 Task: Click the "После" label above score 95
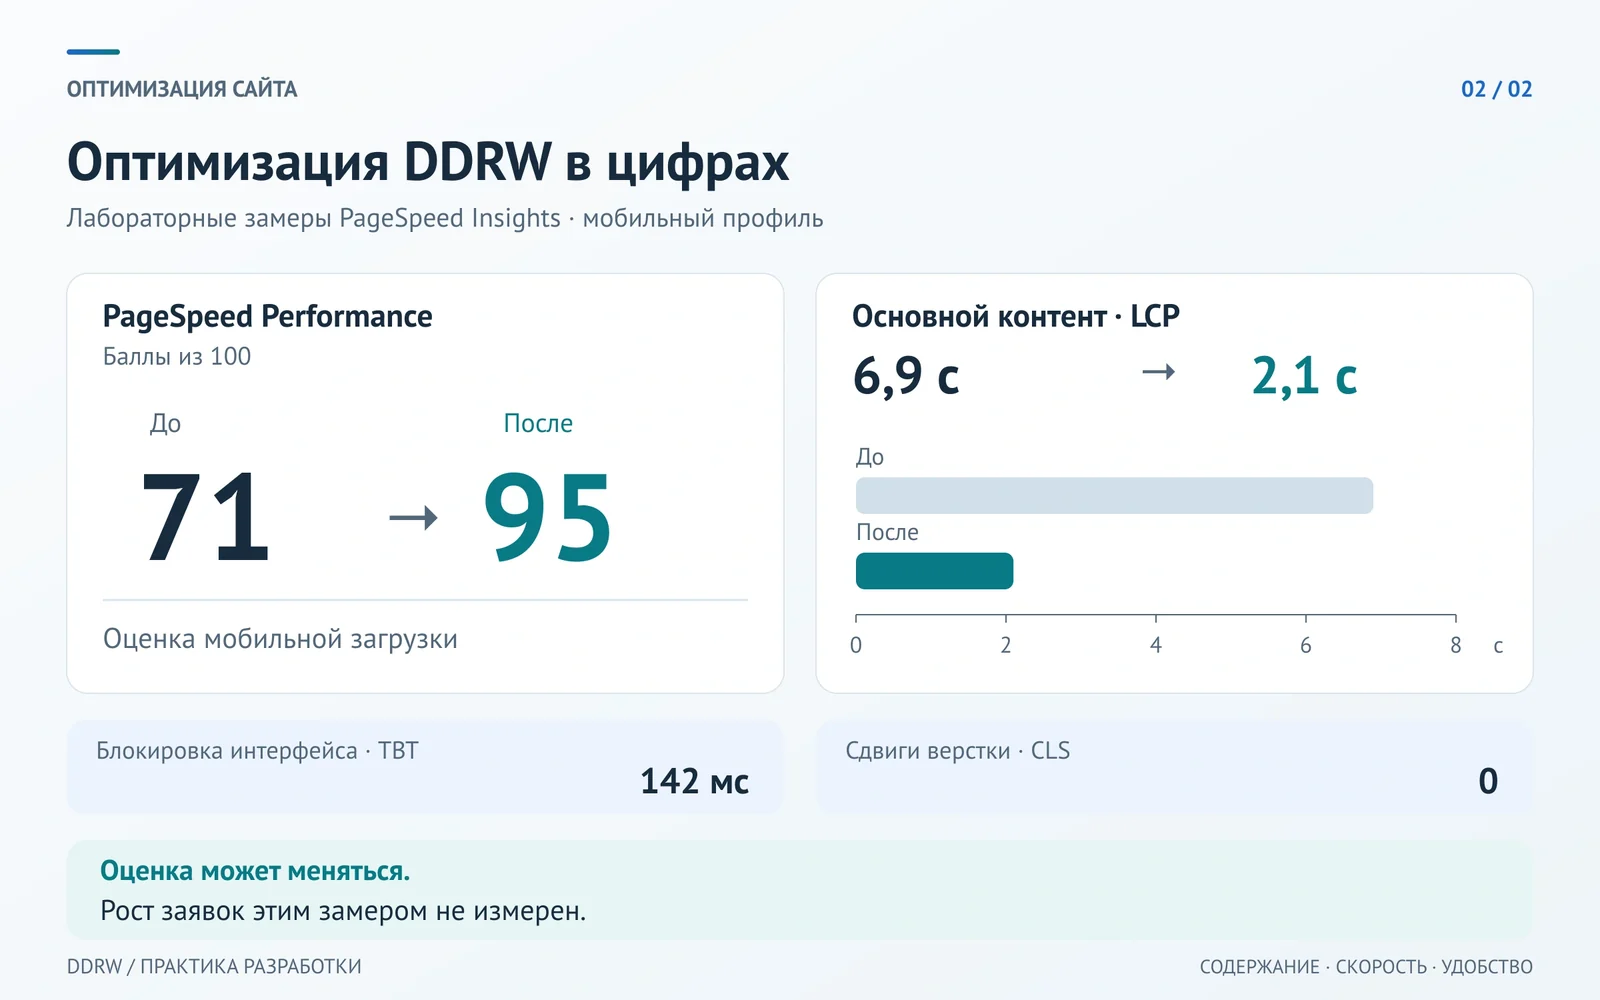(538, 423)
